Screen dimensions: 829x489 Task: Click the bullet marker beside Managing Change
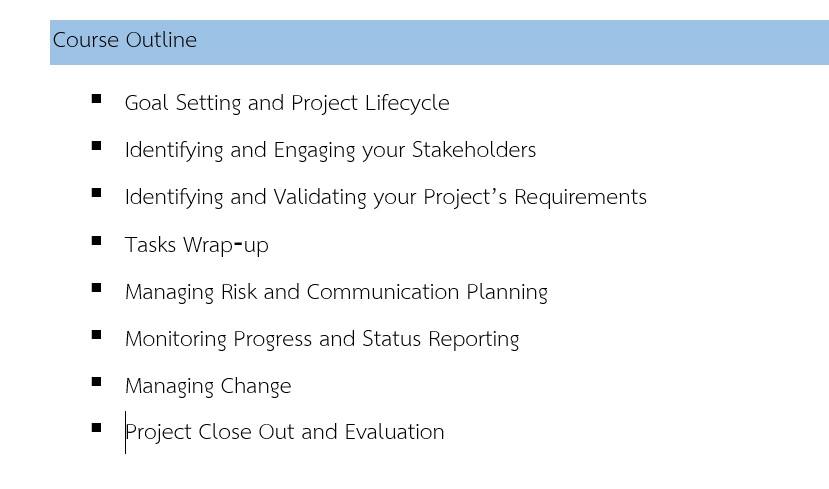[x=96, y=382]
